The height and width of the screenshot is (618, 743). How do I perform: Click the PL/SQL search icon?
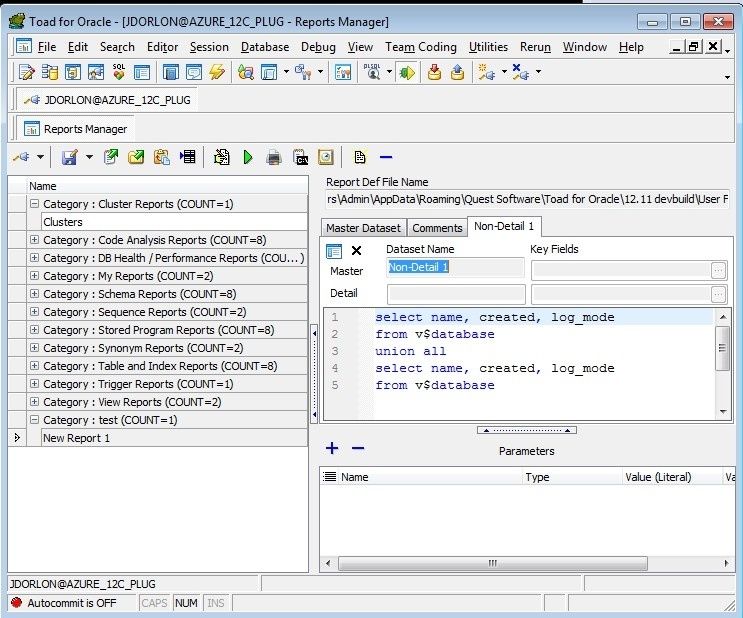click(372, 72)
